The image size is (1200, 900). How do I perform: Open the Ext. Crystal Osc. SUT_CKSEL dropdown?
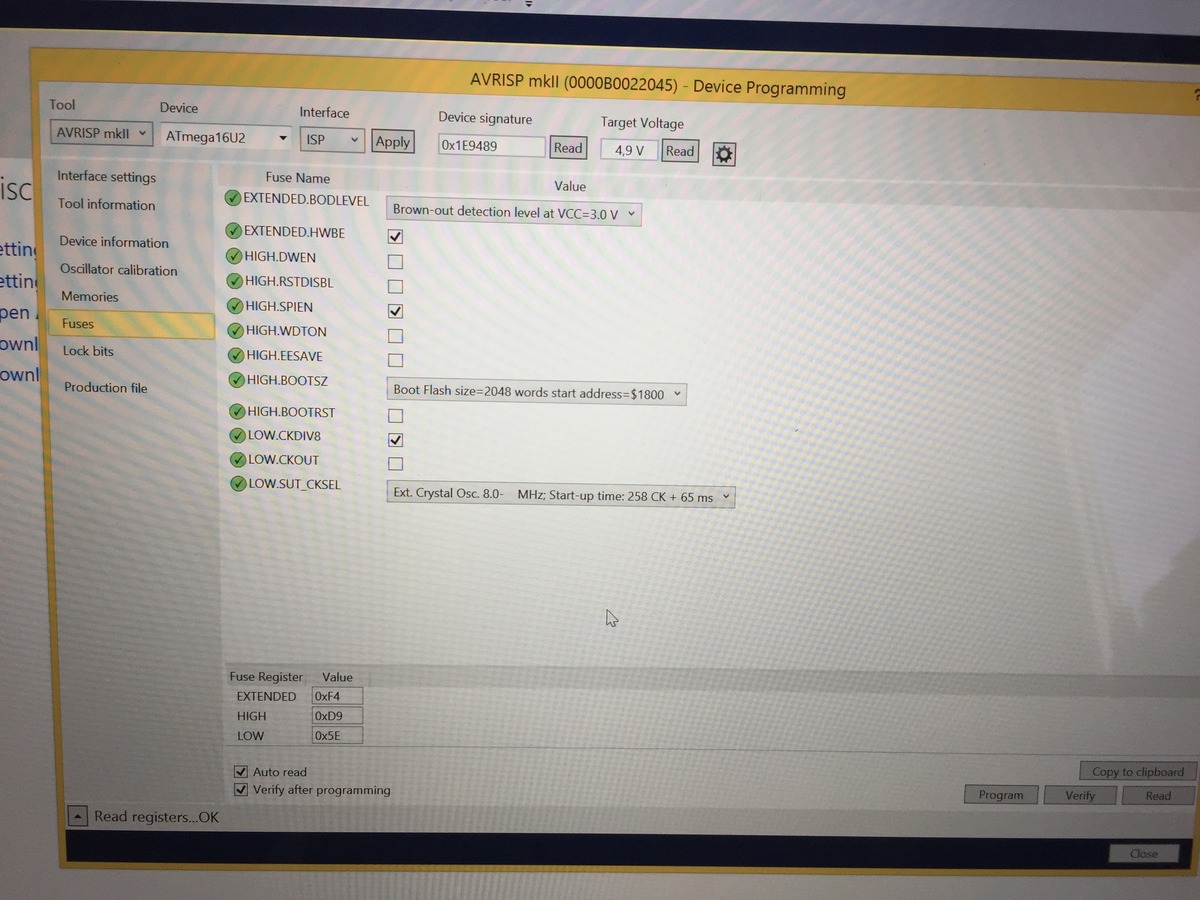click(x=561, y=496)
